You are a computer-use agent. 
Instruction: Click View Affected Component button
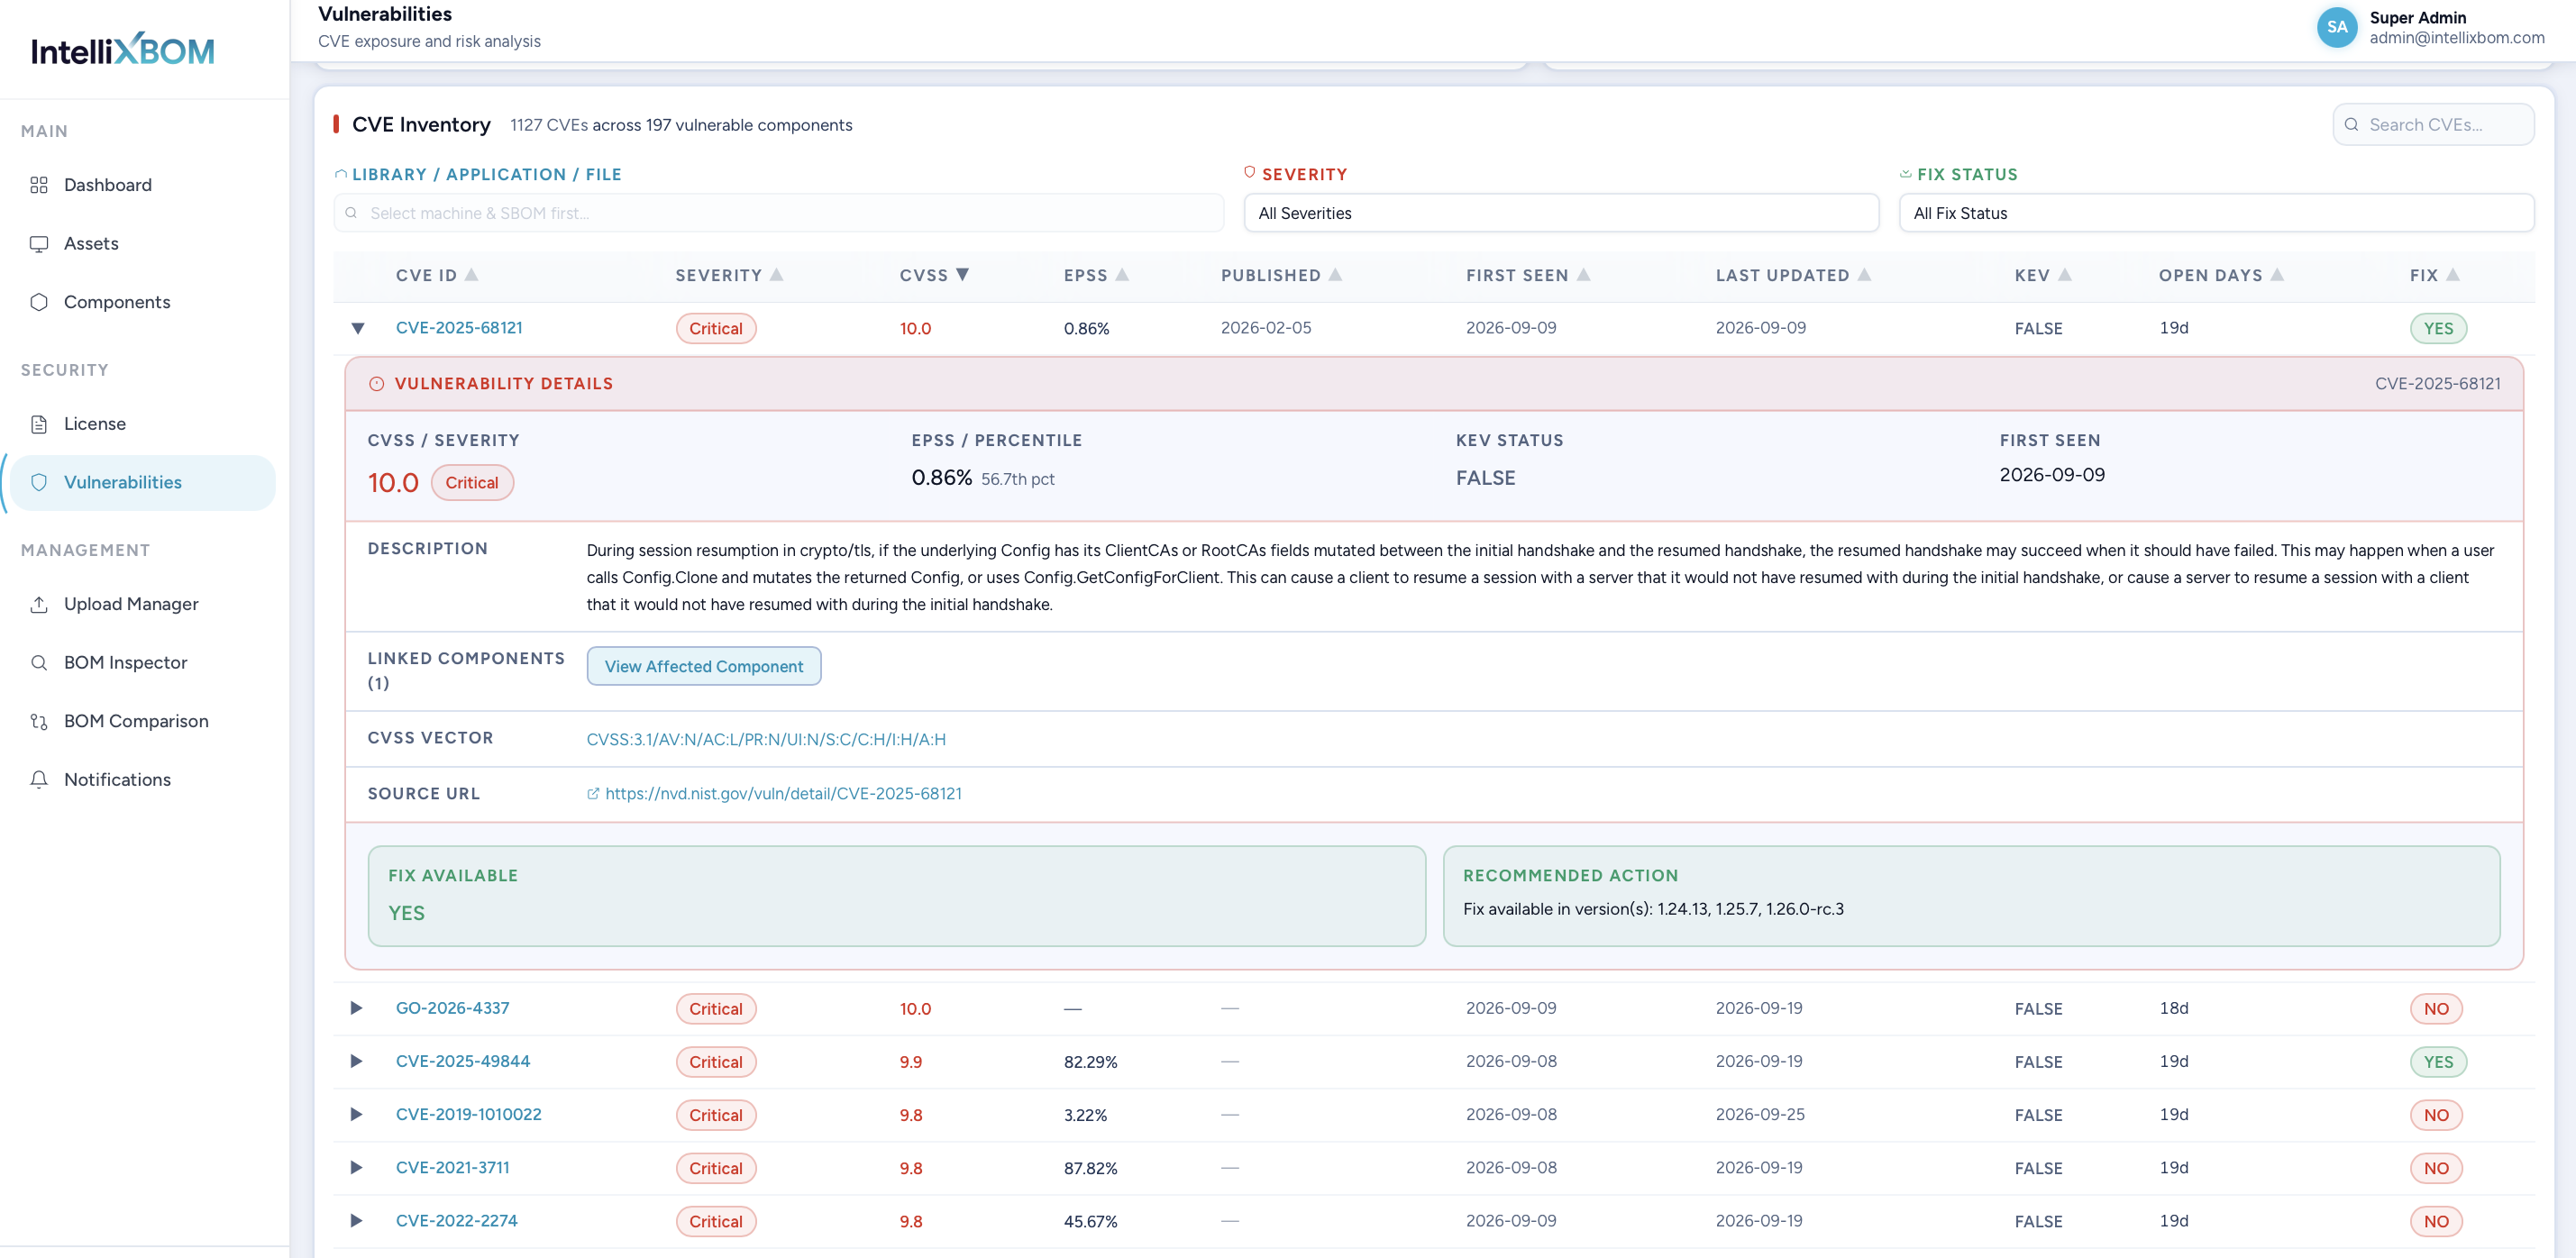coord(703,666)
